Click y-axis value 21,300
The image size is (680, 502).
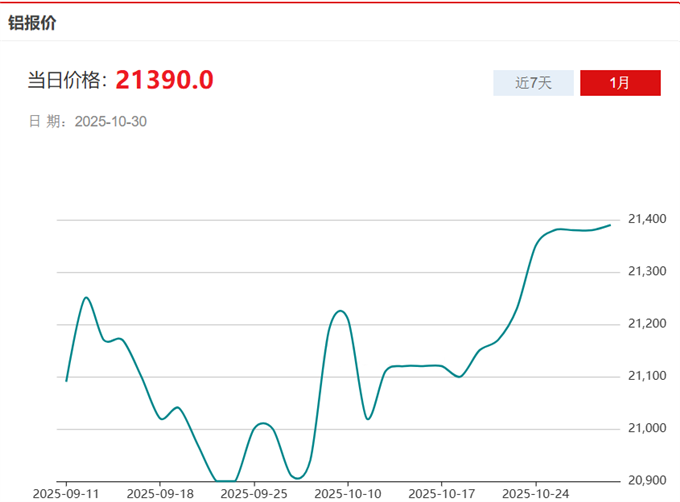(x=645, y=271)
